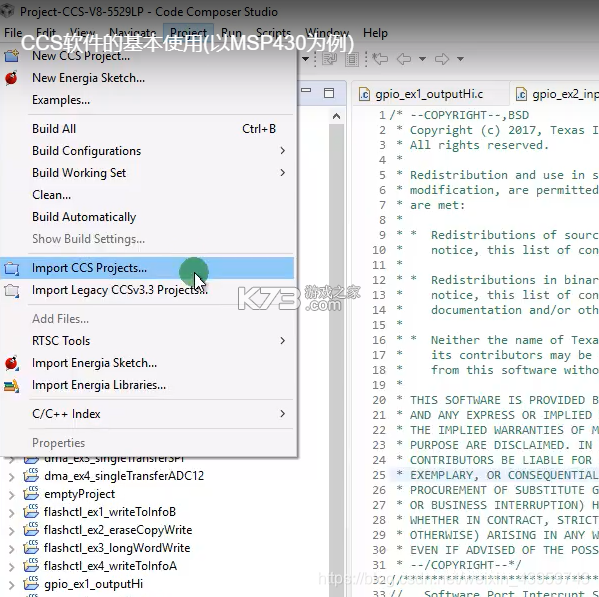The width and height of the screenshot is (599, 597).
Task: Select flashctl_ex4_writeToInfoA project label
Action: pos(110,566)
